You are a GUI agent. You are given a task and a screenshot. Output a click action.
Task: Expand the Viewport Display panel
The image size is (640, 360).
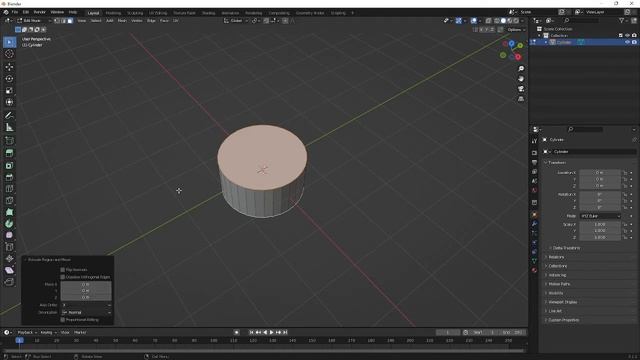562,302
